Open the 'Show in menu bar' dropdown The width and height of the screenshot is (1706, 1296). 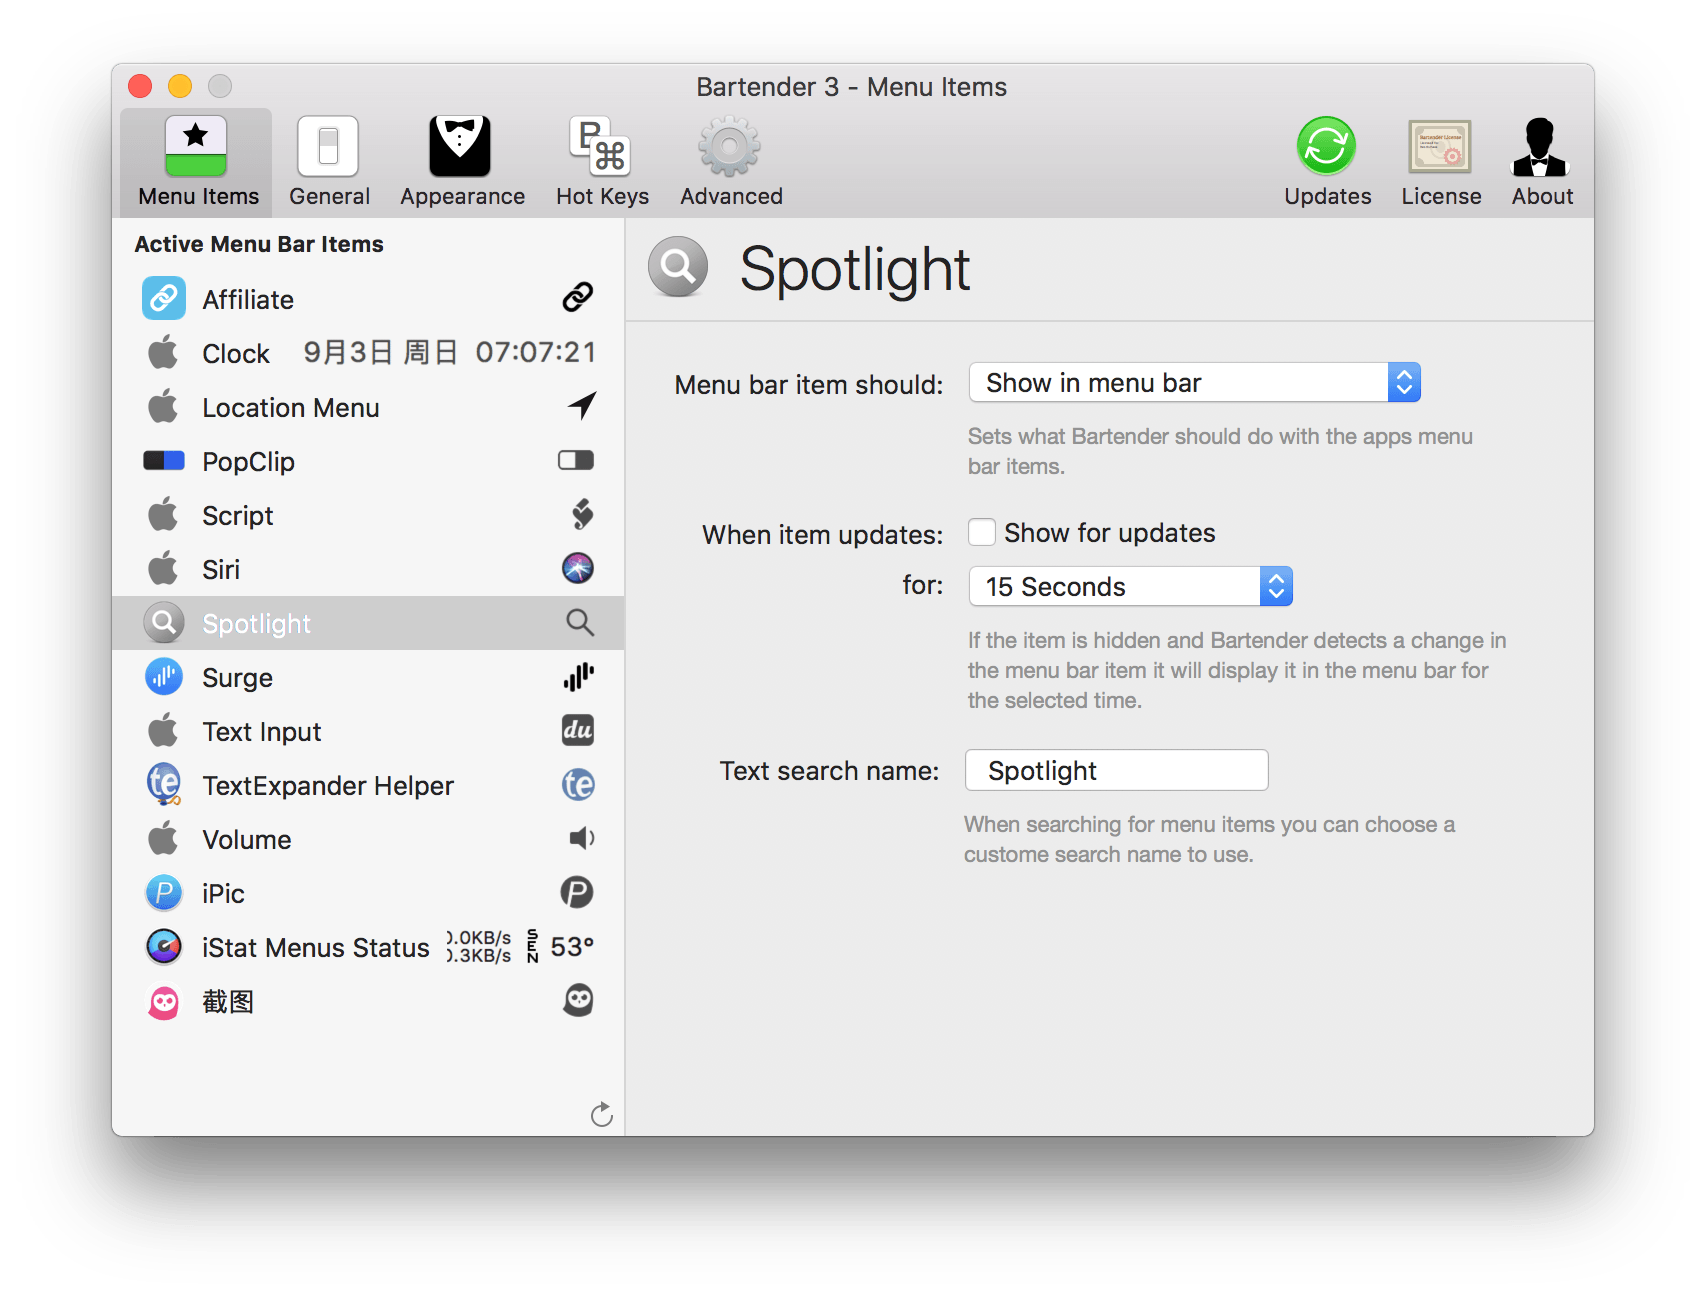[x=1194, y=382]
